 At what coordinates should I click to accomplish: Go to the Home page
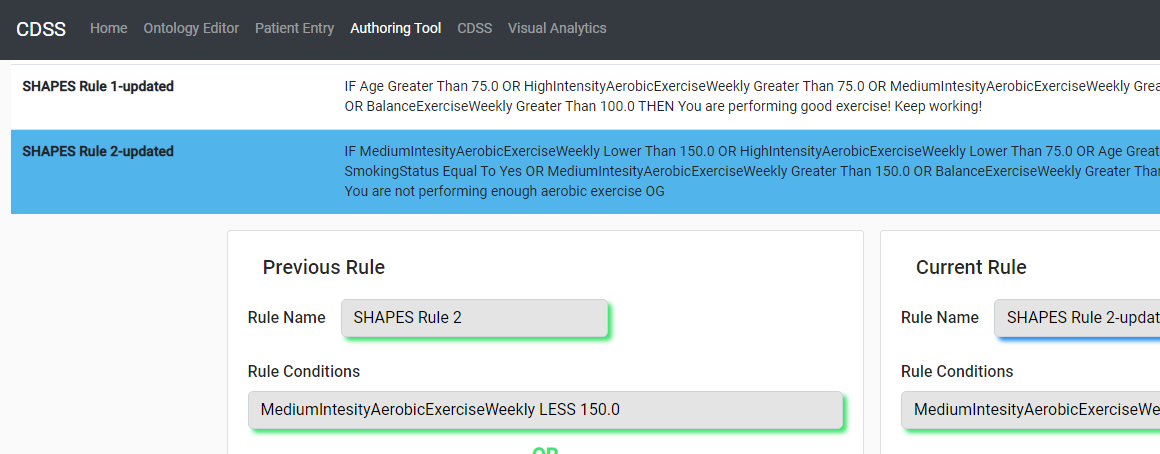(x=109, y=28)
